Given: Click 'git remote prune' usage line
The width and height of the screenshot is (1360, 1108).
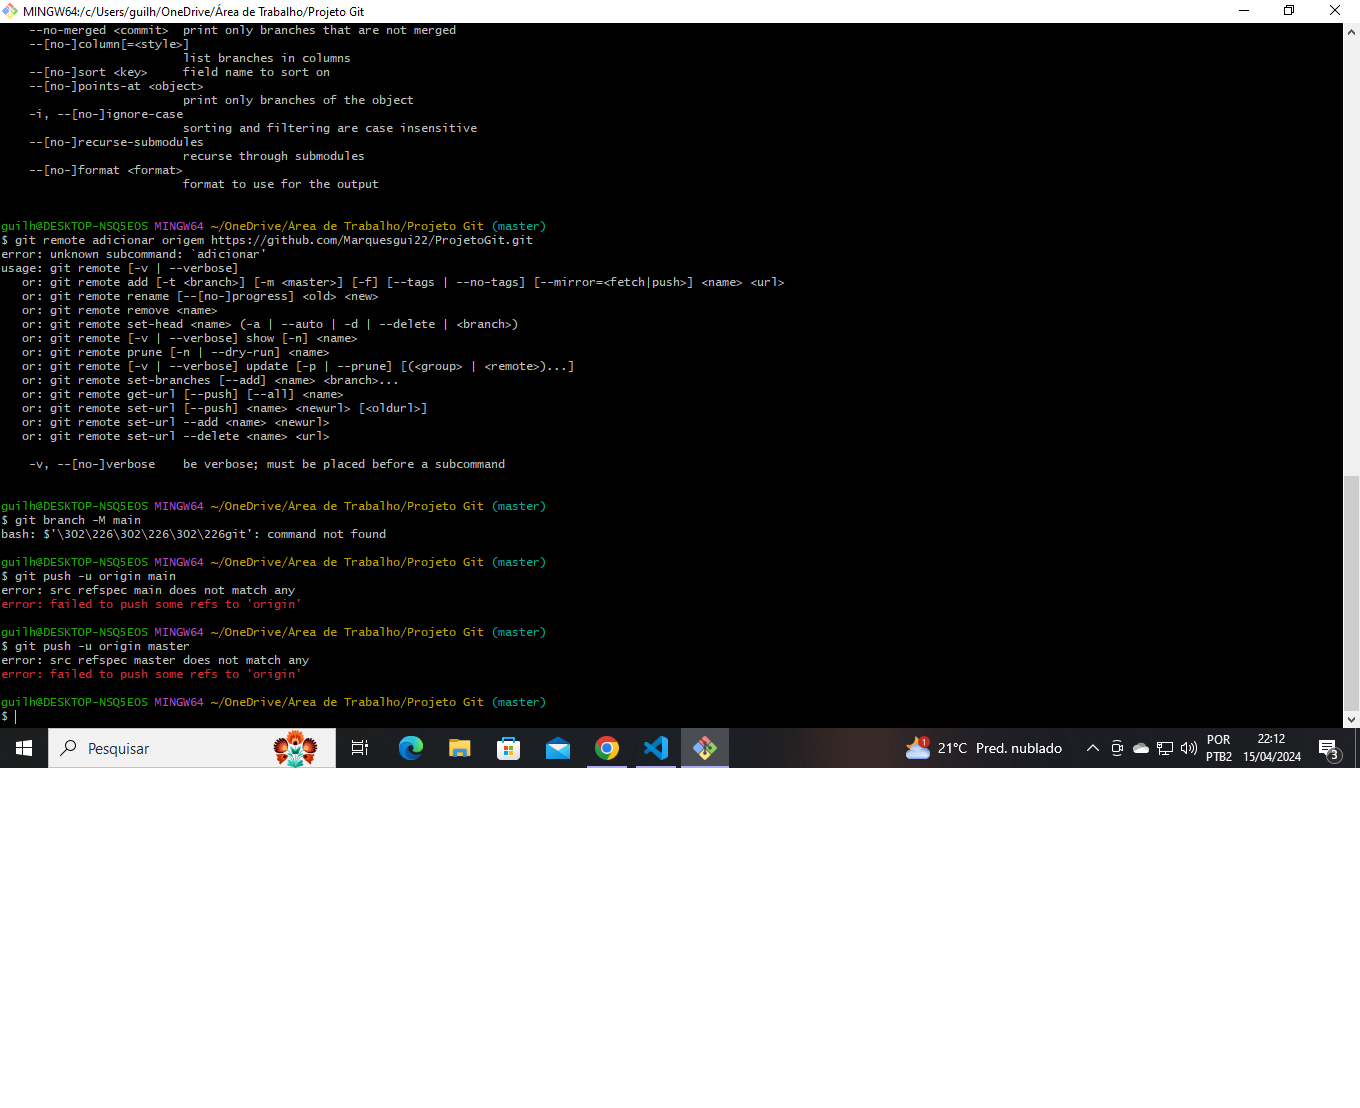Looking at the screenshot, I should [175, 352].
